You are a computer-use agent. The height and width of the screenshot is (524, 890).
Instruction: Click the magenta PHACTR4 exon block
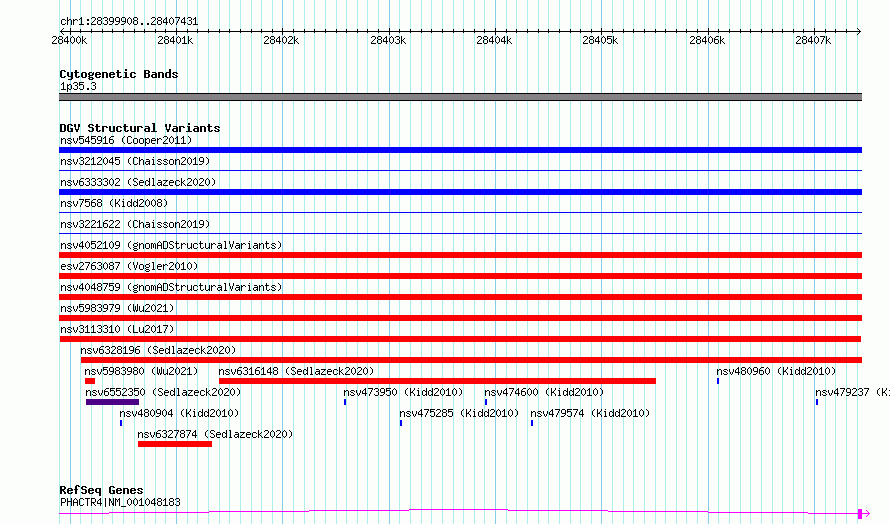(x=860, y=514)
